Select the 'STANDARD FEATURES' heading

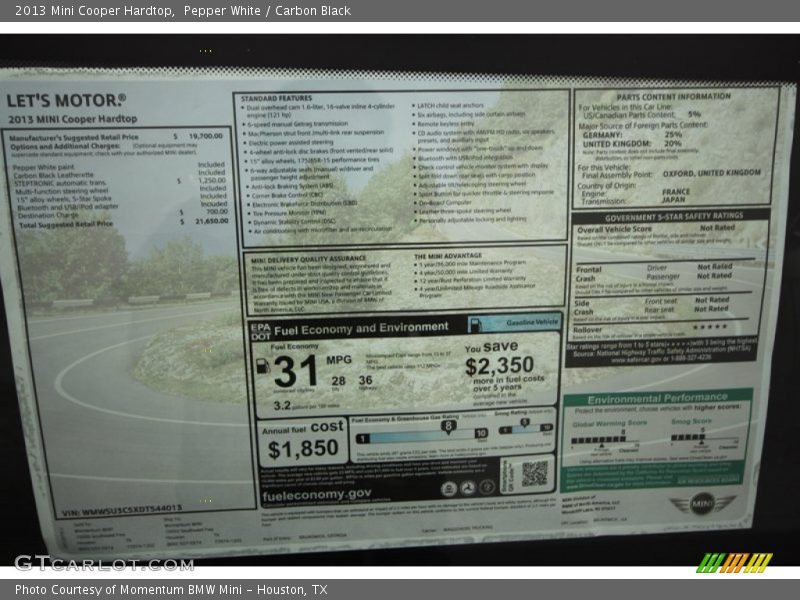tap(276, 98)
